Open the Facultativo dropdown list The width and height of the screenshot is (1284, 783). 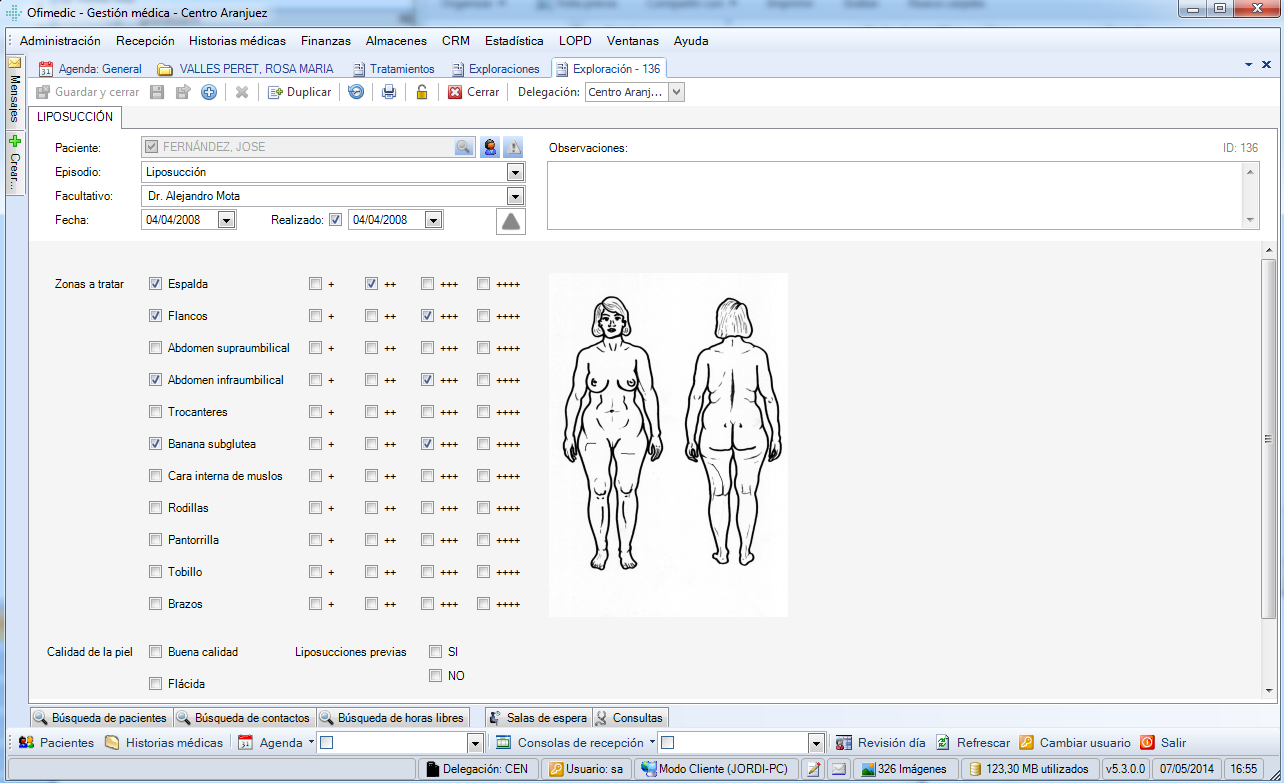point(515,196)
